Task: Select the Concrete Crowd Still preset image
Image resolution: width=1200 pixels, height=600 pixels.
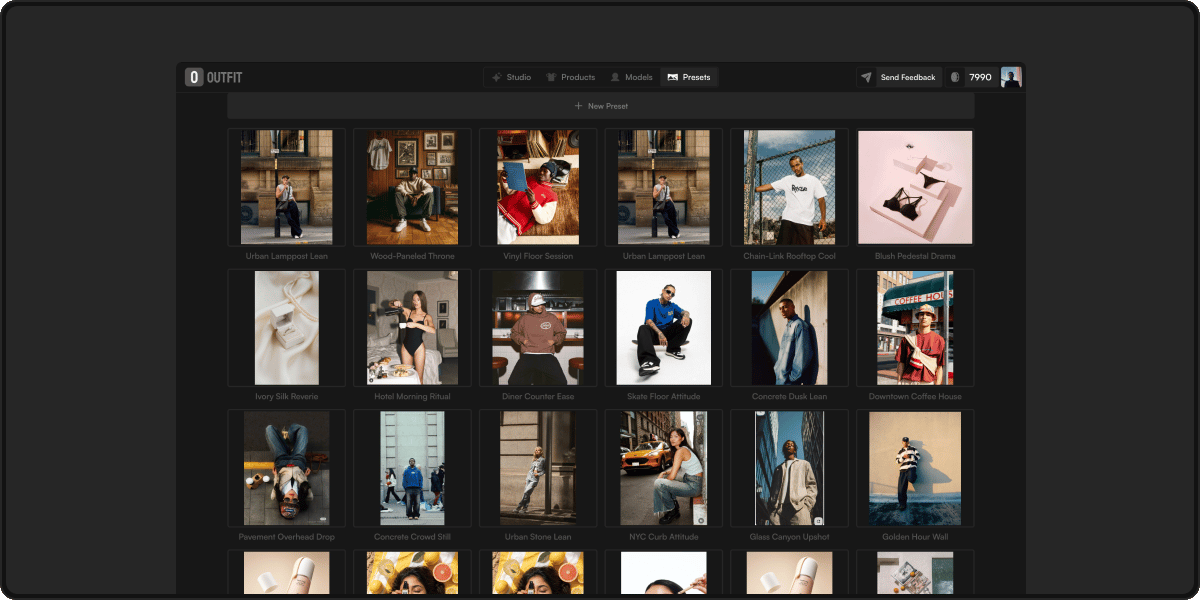Action: pos(412,468)
